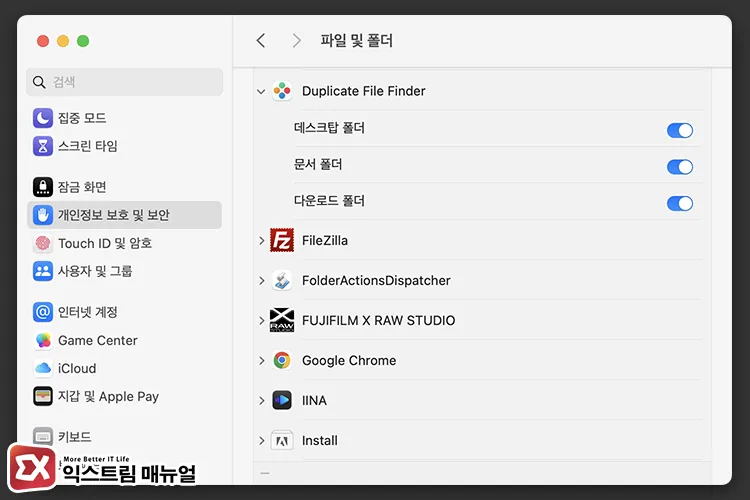Viewport: 750px width, 500px height.
Task: Expand FolderActionsDispatcher permissions
Action: pyautogui.click(x=262, y=280)
